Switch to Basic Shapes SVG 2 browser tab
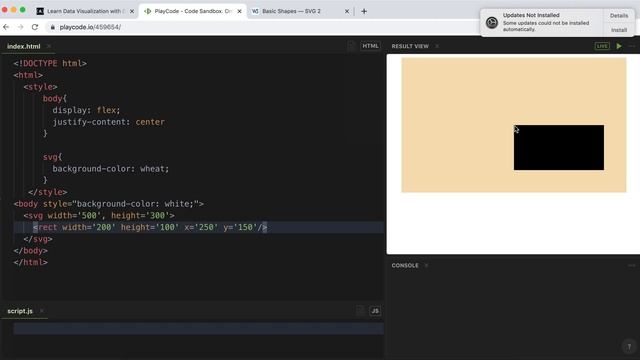 point(300,11)
